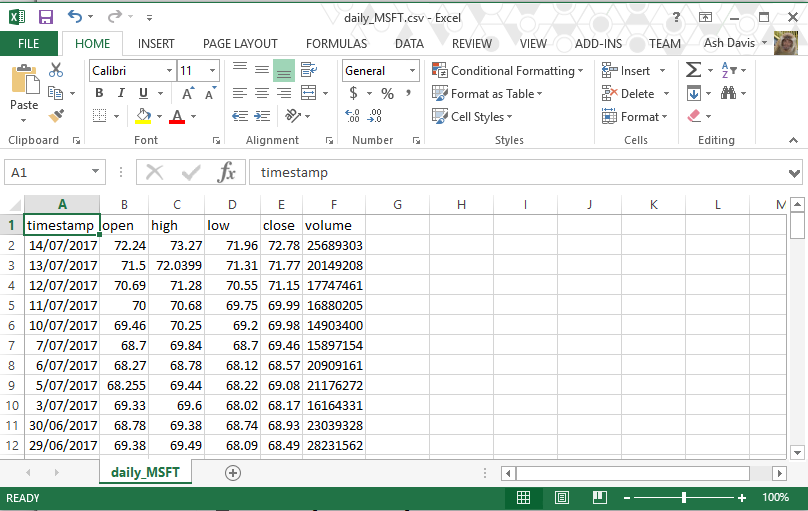Image resolution: width=808 pixels, height=511 pixels.
Task: Click the Borders icon
Action: pyautogui.click(x=99, y=116)
